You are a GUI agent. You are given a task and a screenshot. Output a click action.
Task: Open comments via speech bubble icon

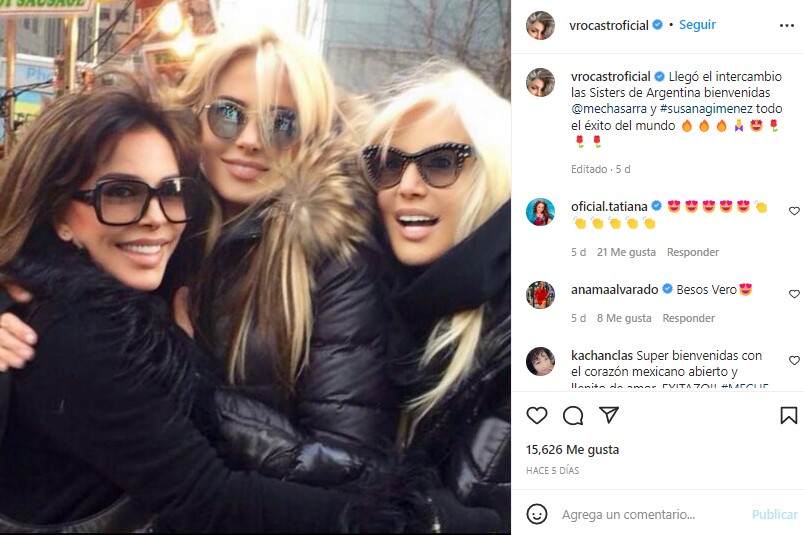[x=573, y=415]
